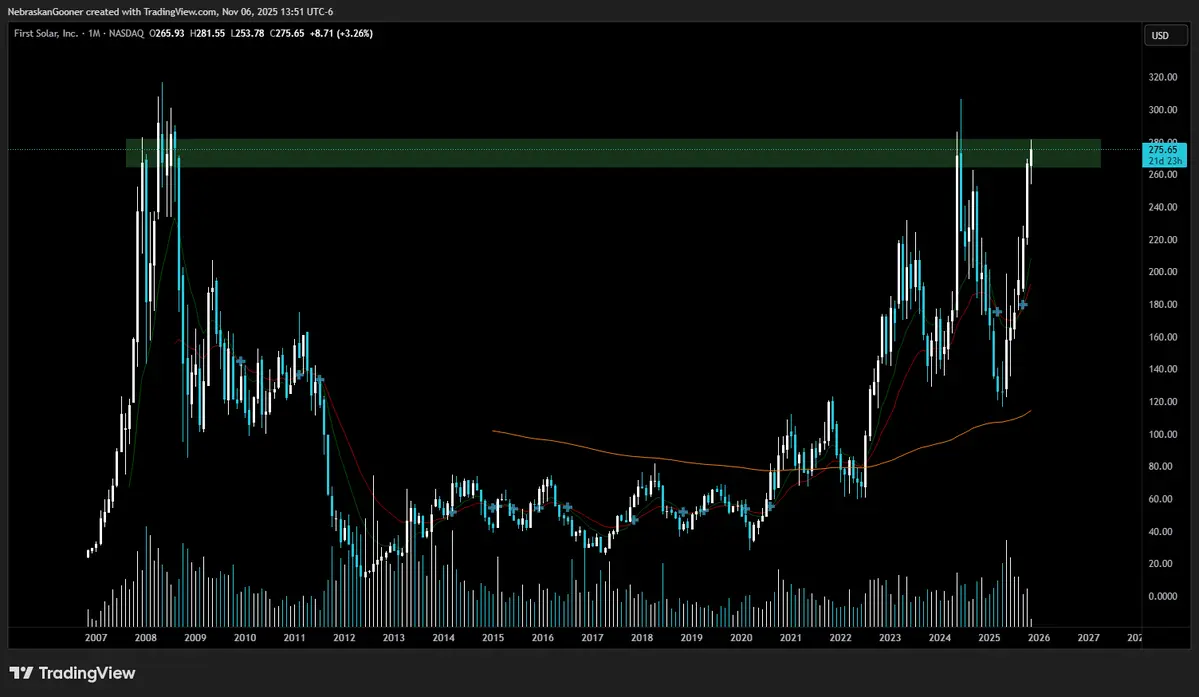1199x697 pixels.
Task: Click the current price tag 275.65 on axis
Action: [x=1163, y=150]
